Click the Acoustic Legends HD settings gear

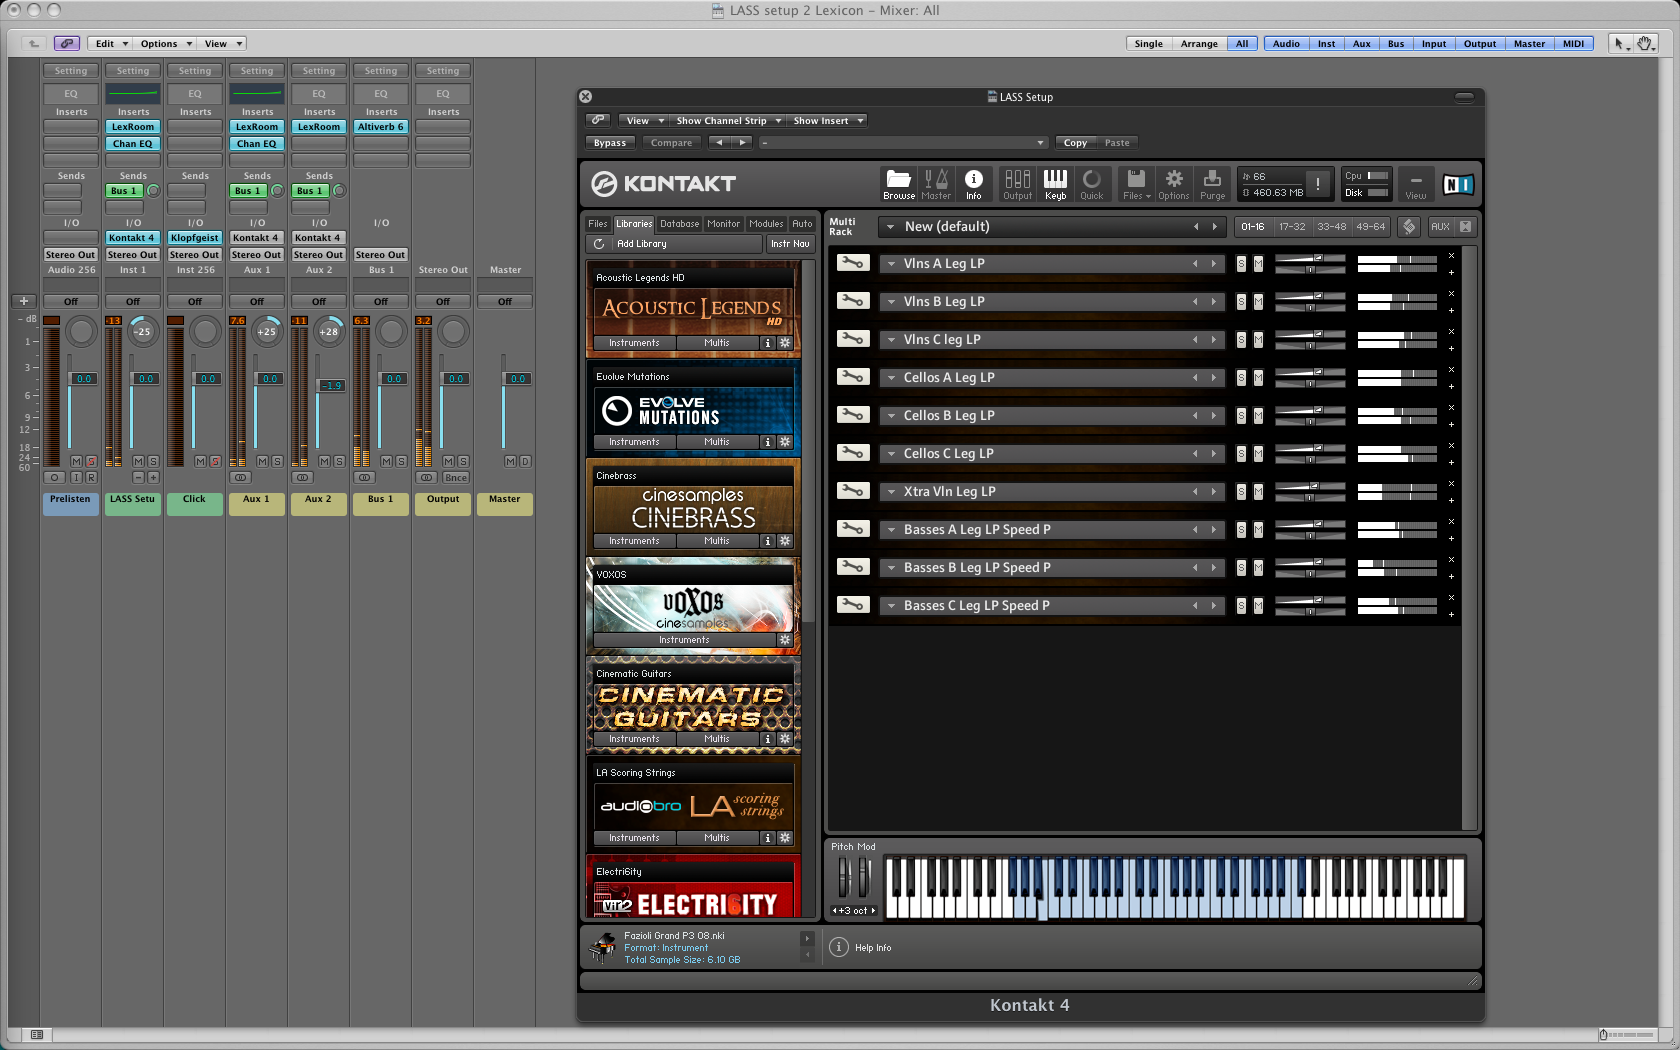tap(785, 343)
